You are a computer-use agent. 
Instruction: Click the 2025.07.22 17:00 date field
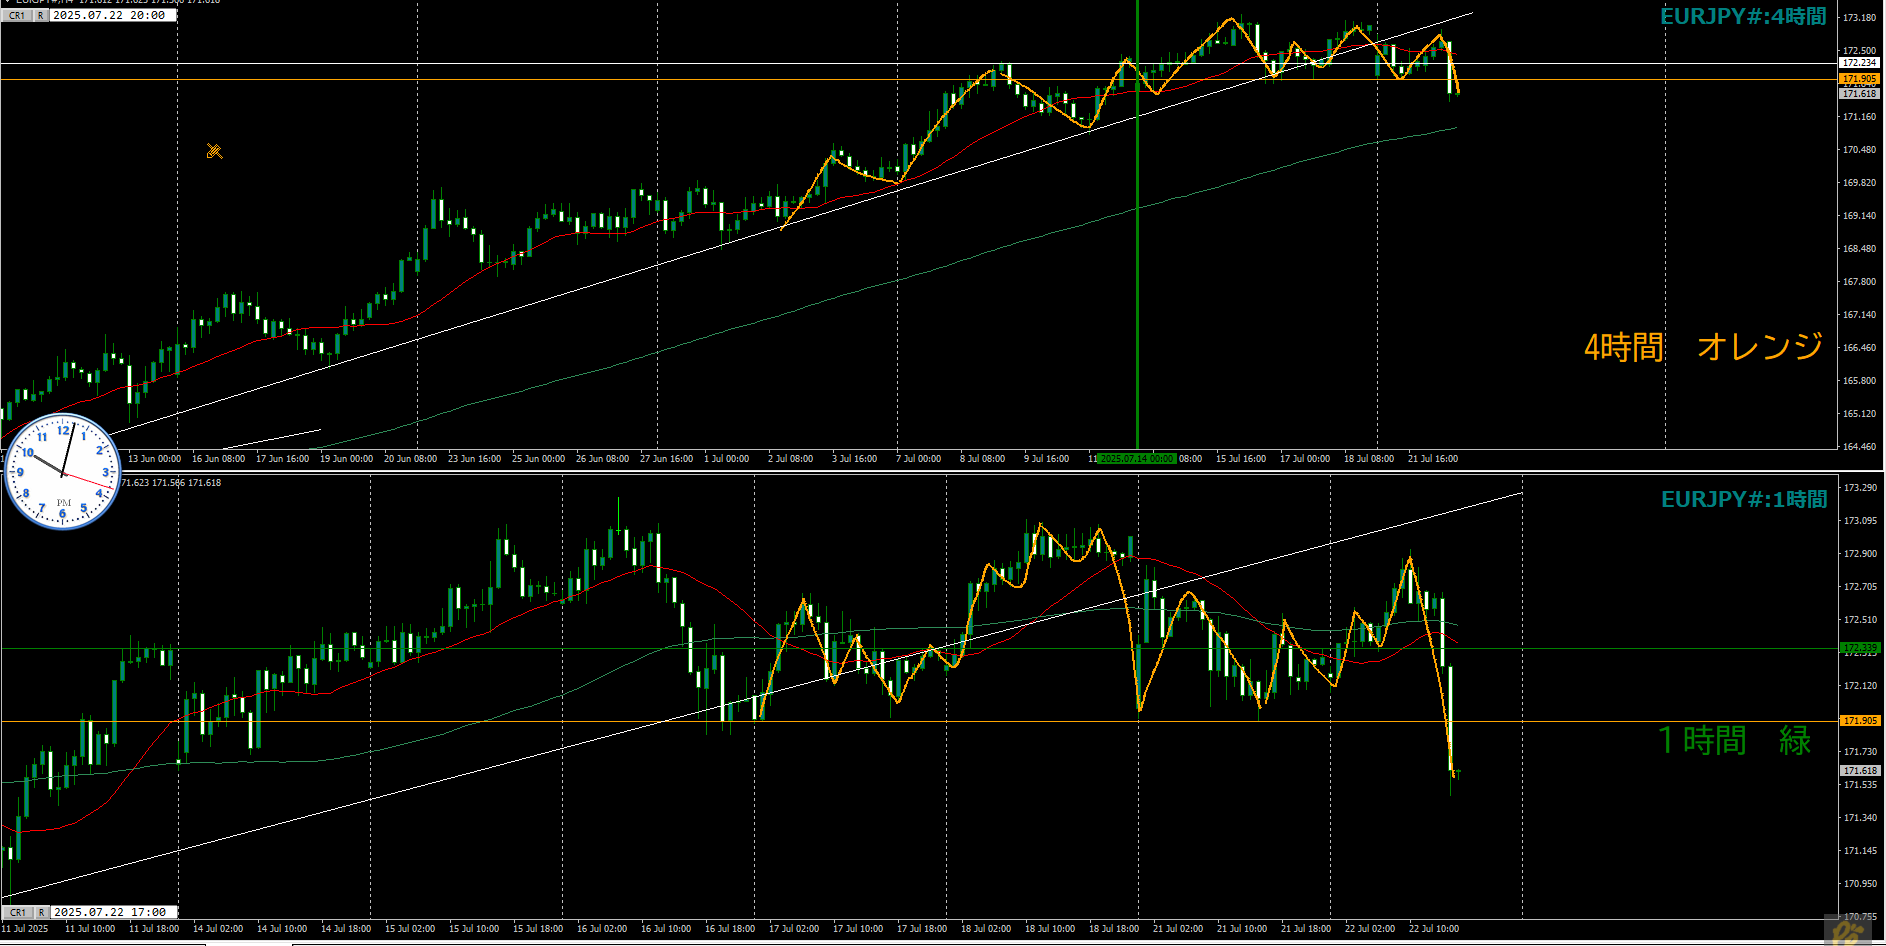(x=110, y=912)
